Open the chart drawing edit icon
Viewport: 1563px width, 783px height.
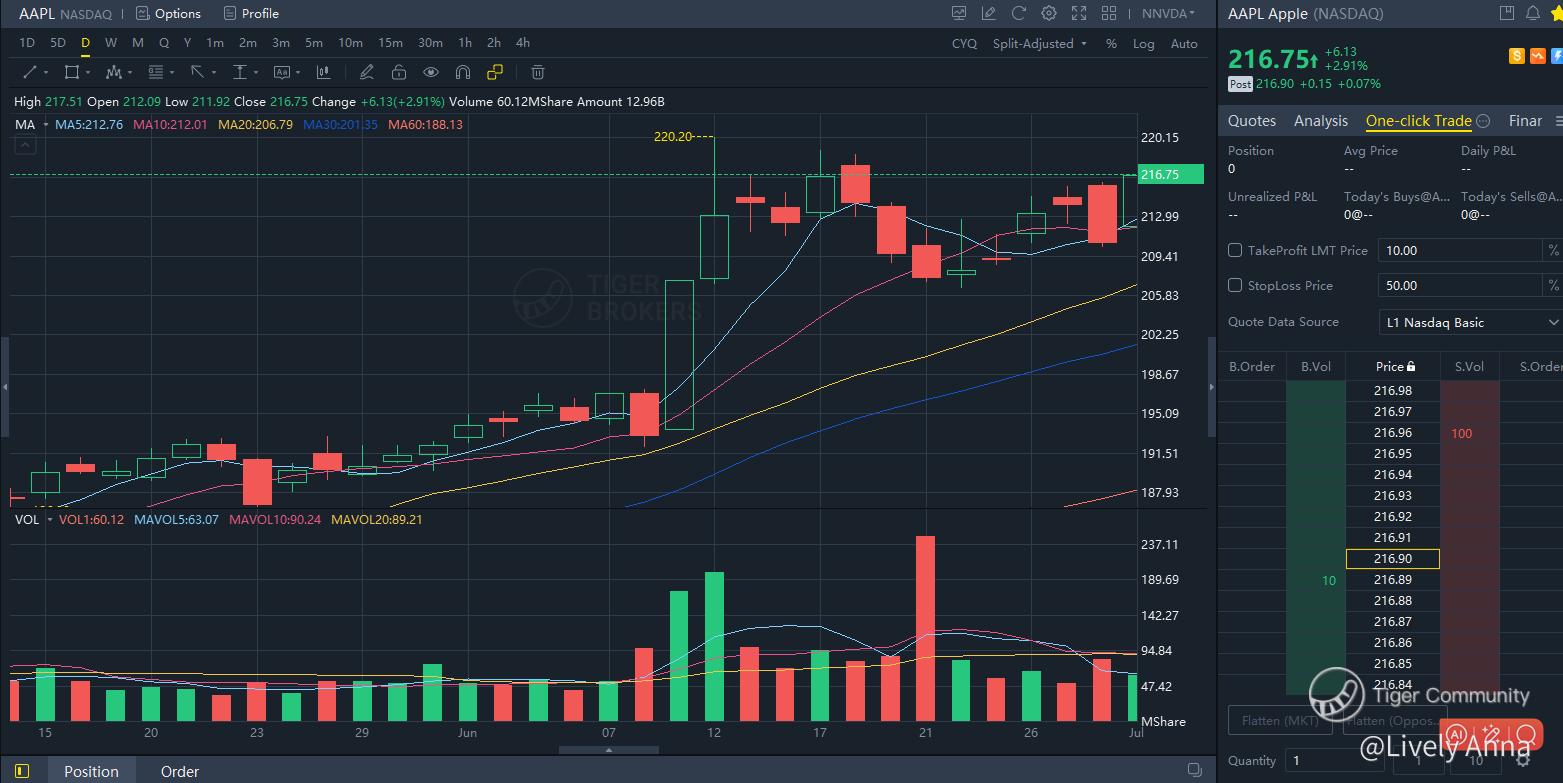click(989, 13)
